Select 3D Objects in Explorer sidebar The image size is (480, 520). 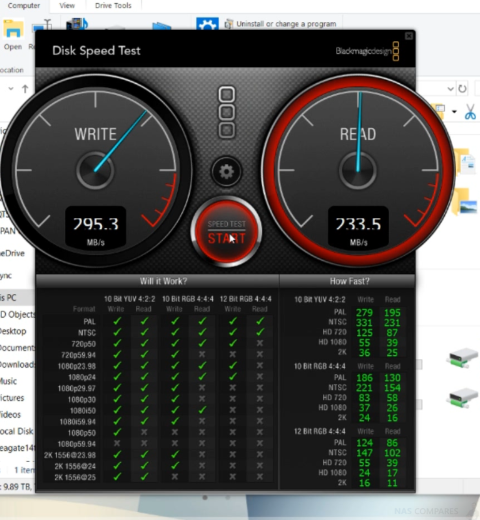(17, 314)
